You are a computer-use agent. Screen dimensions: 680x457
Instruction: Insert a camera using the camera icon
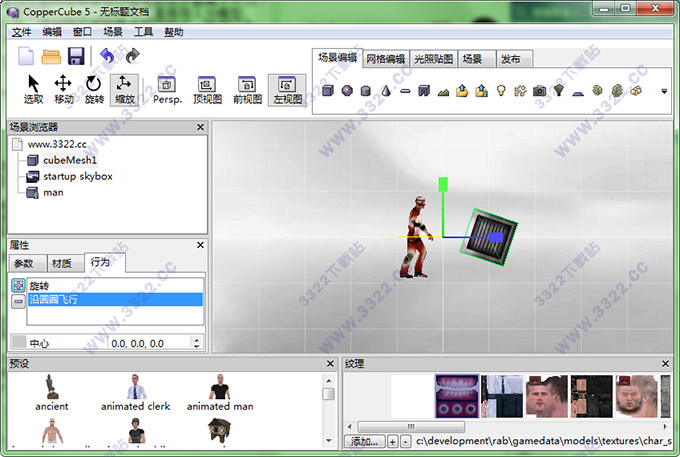540,90
